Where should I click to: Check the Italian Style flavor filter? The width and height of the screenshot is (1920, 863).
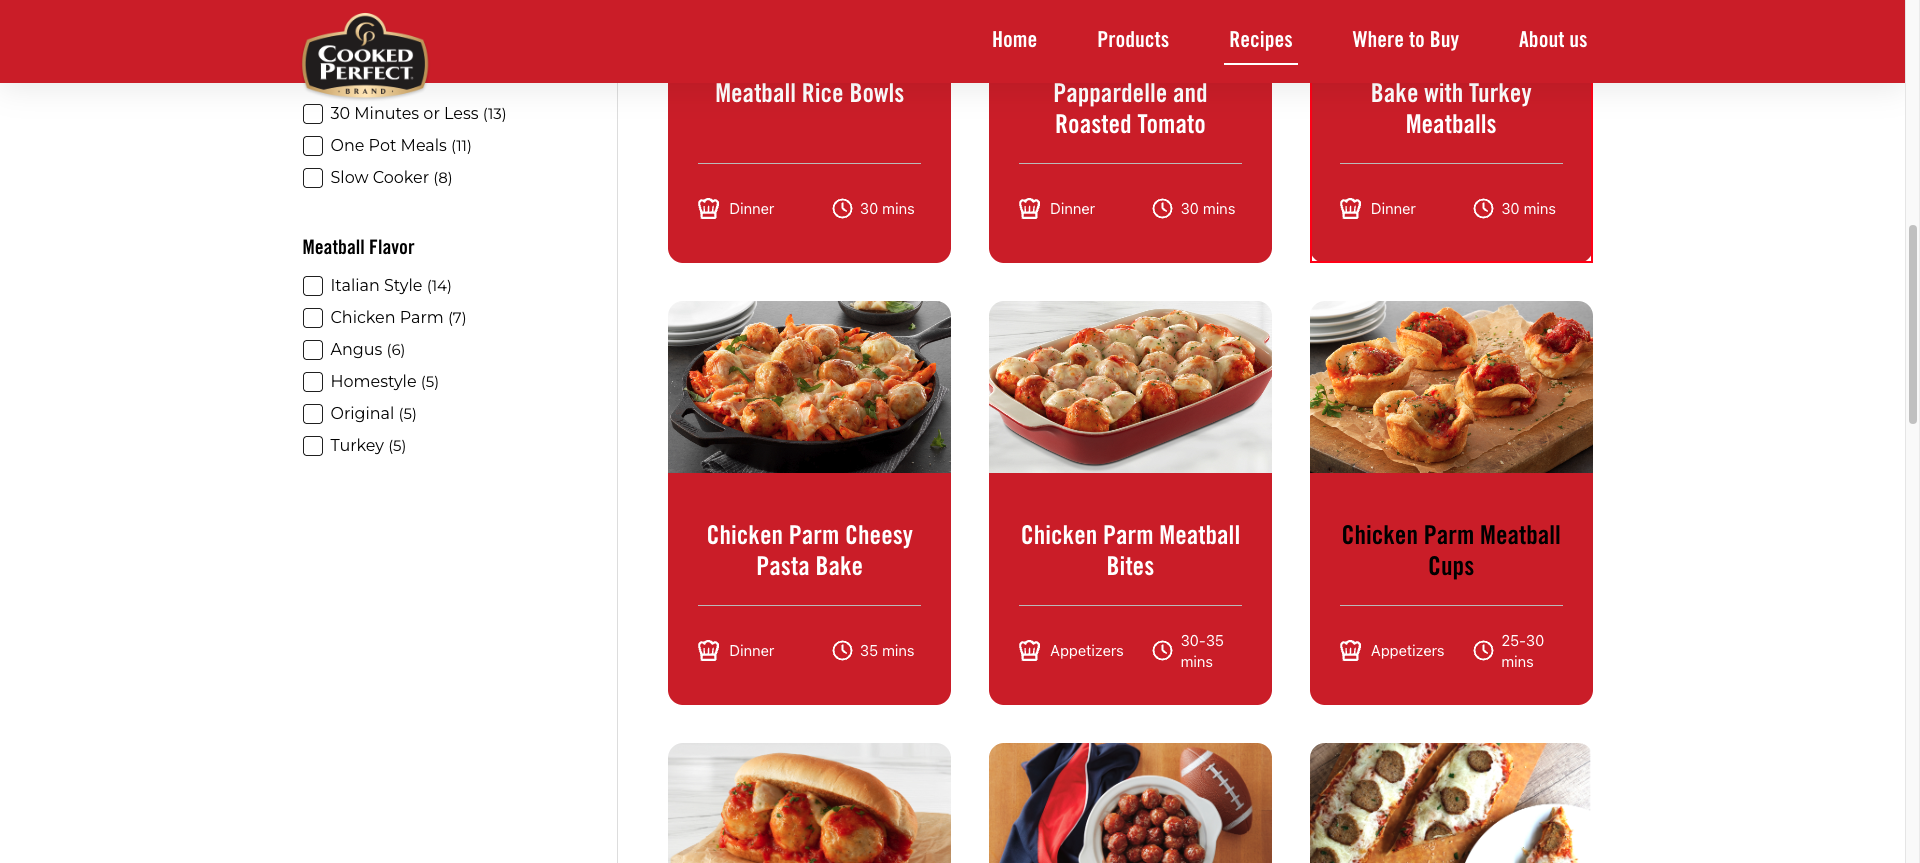(x=313, y=286)
